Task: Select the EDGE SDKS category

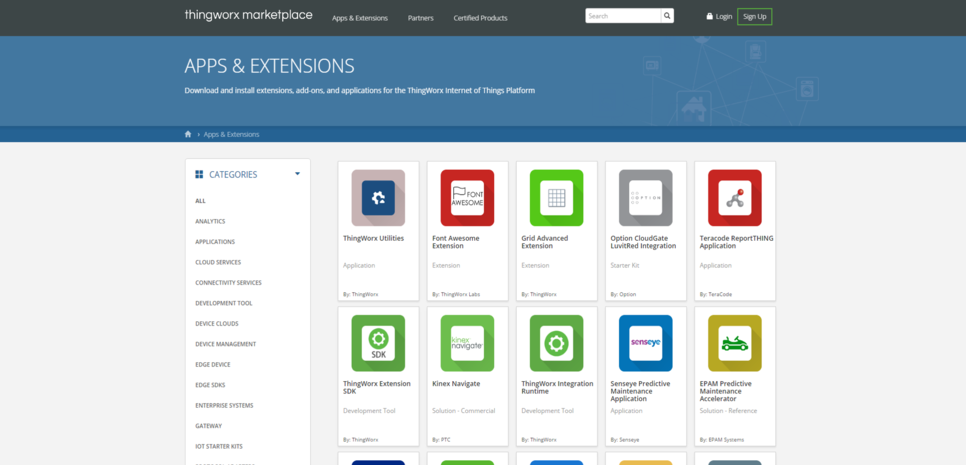Action: tap(210, 385)
